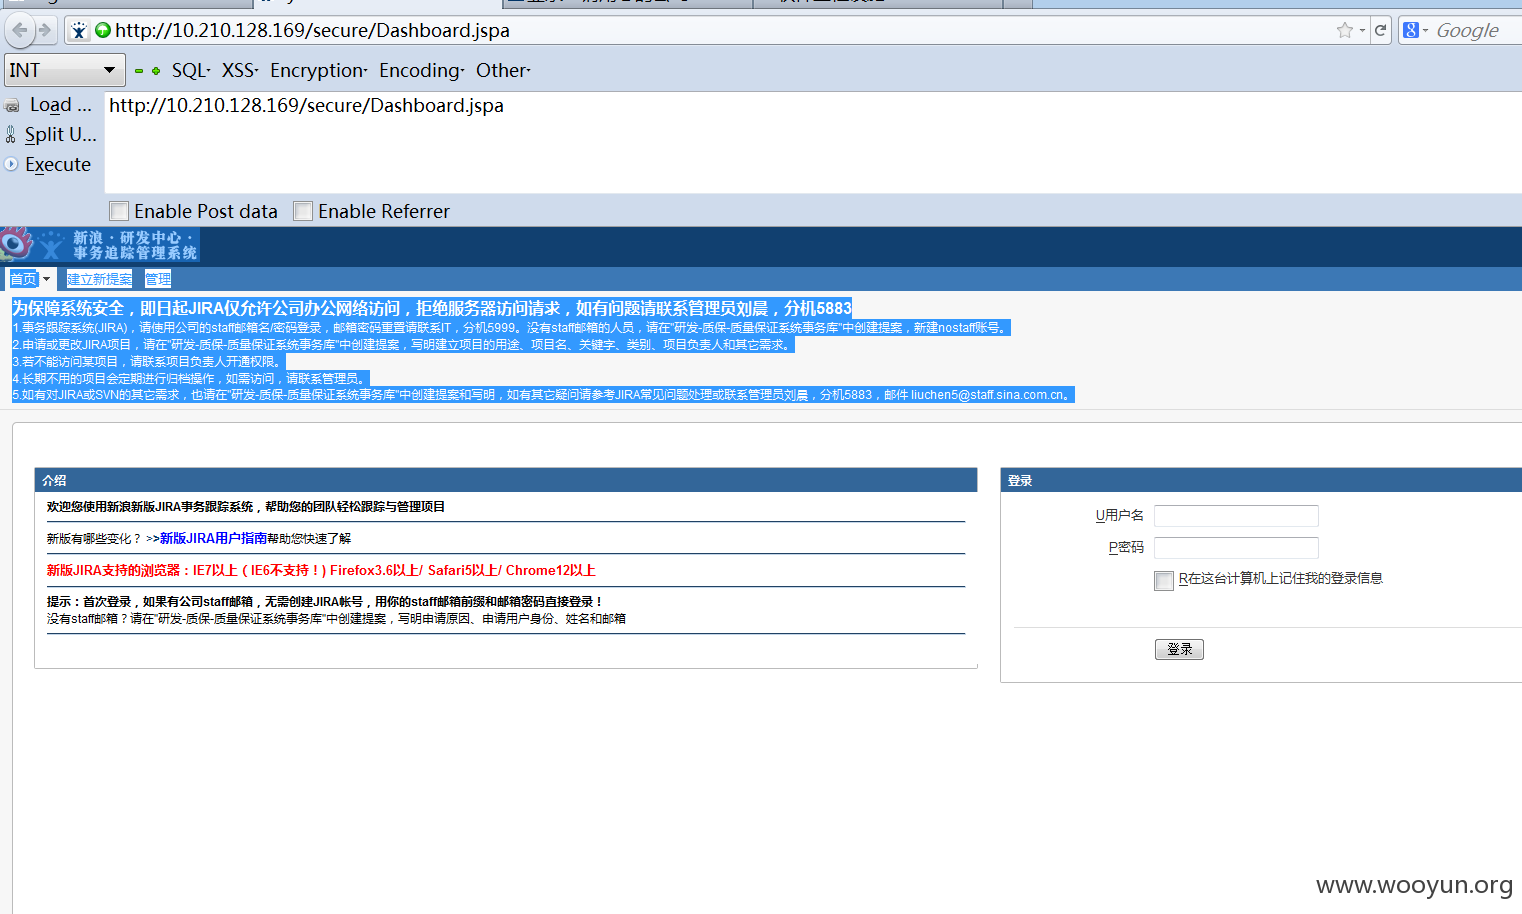Click the browser Forward arrow button
This screenshot has width=1522, height=914.
(44, 30)
